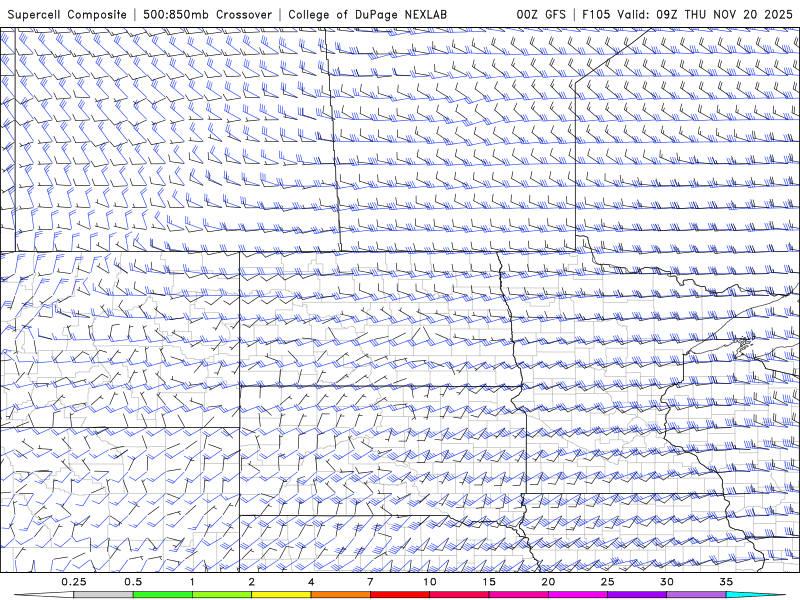Click the legend value 4
Viewport: 800px width, 600px height.
[x=311, y=582]
